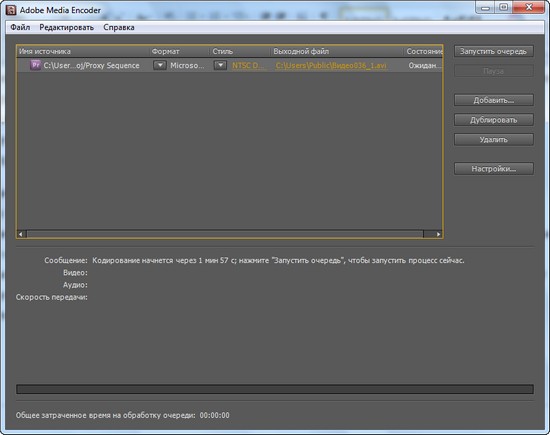Click the queue list left scroll arrow
The width and height of the screenshot is (550, 435).
[21, 234]
